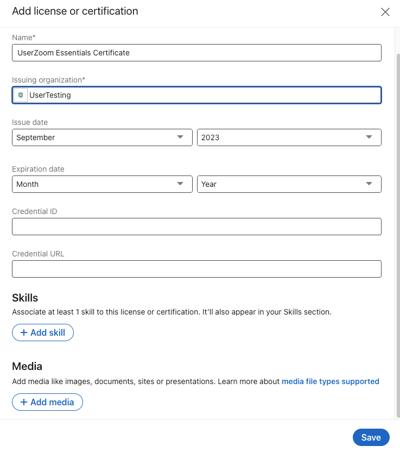The image size is (400, 452).
Task: Click the arrow of the expiration Month dropdown
Action: (180, 184)
